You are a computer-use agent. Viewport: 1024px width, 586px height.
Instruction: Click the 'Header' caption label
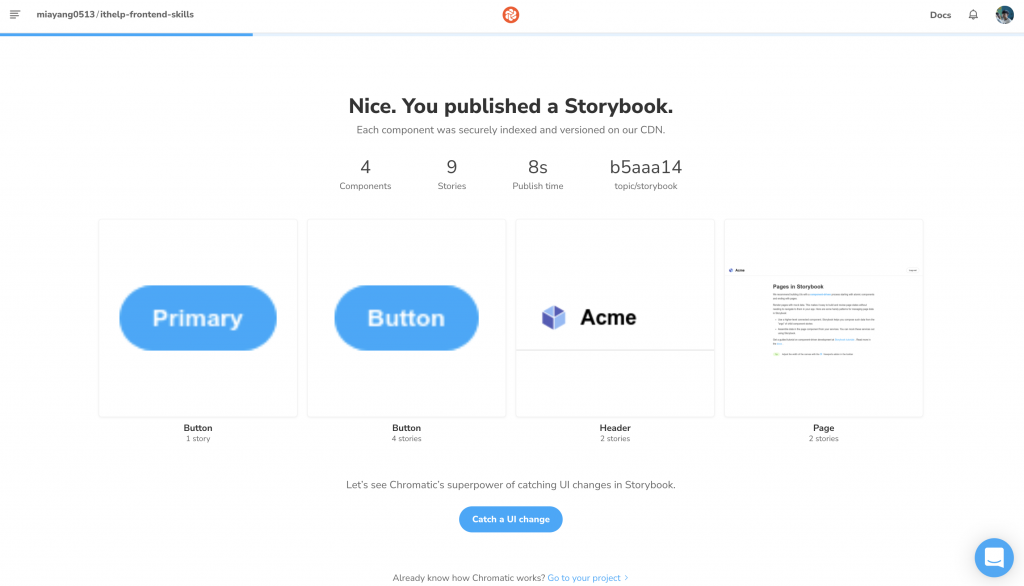(x=615, y=428)
